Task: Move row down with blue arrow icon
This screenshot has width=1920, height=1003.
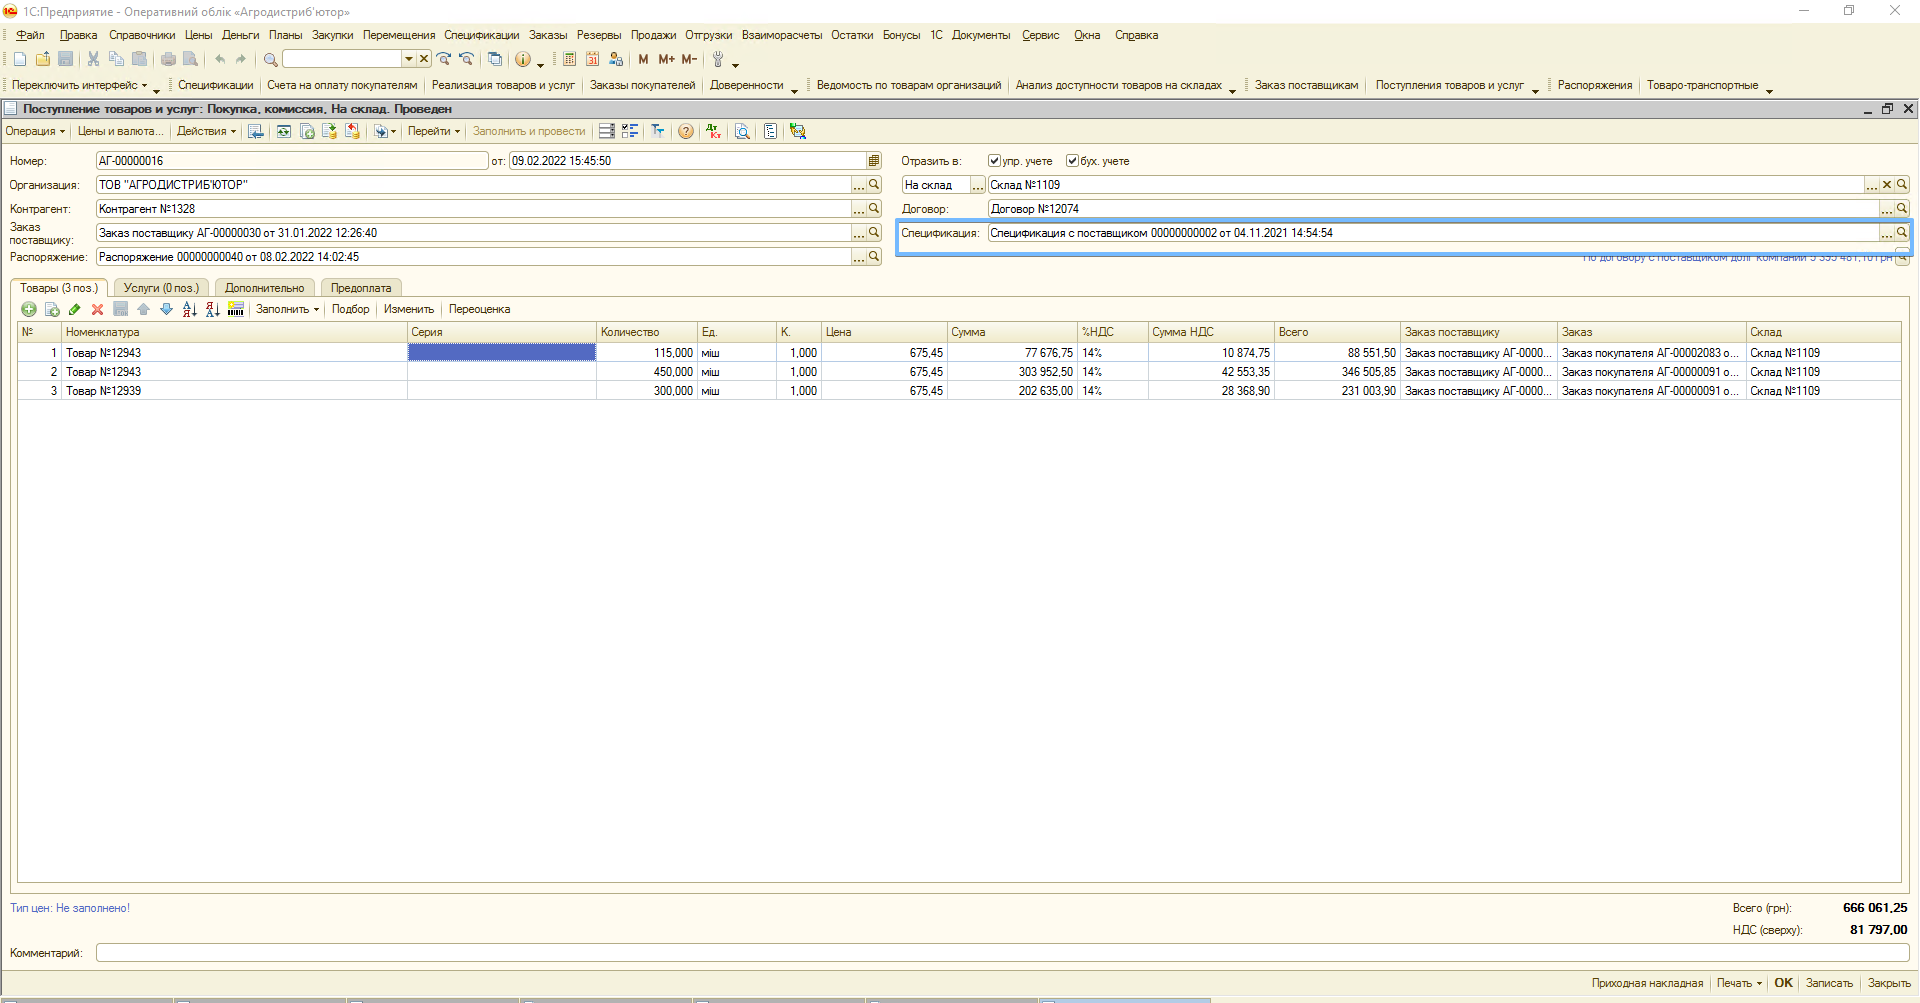Action: pyautogui.click(x=166, y=310)
